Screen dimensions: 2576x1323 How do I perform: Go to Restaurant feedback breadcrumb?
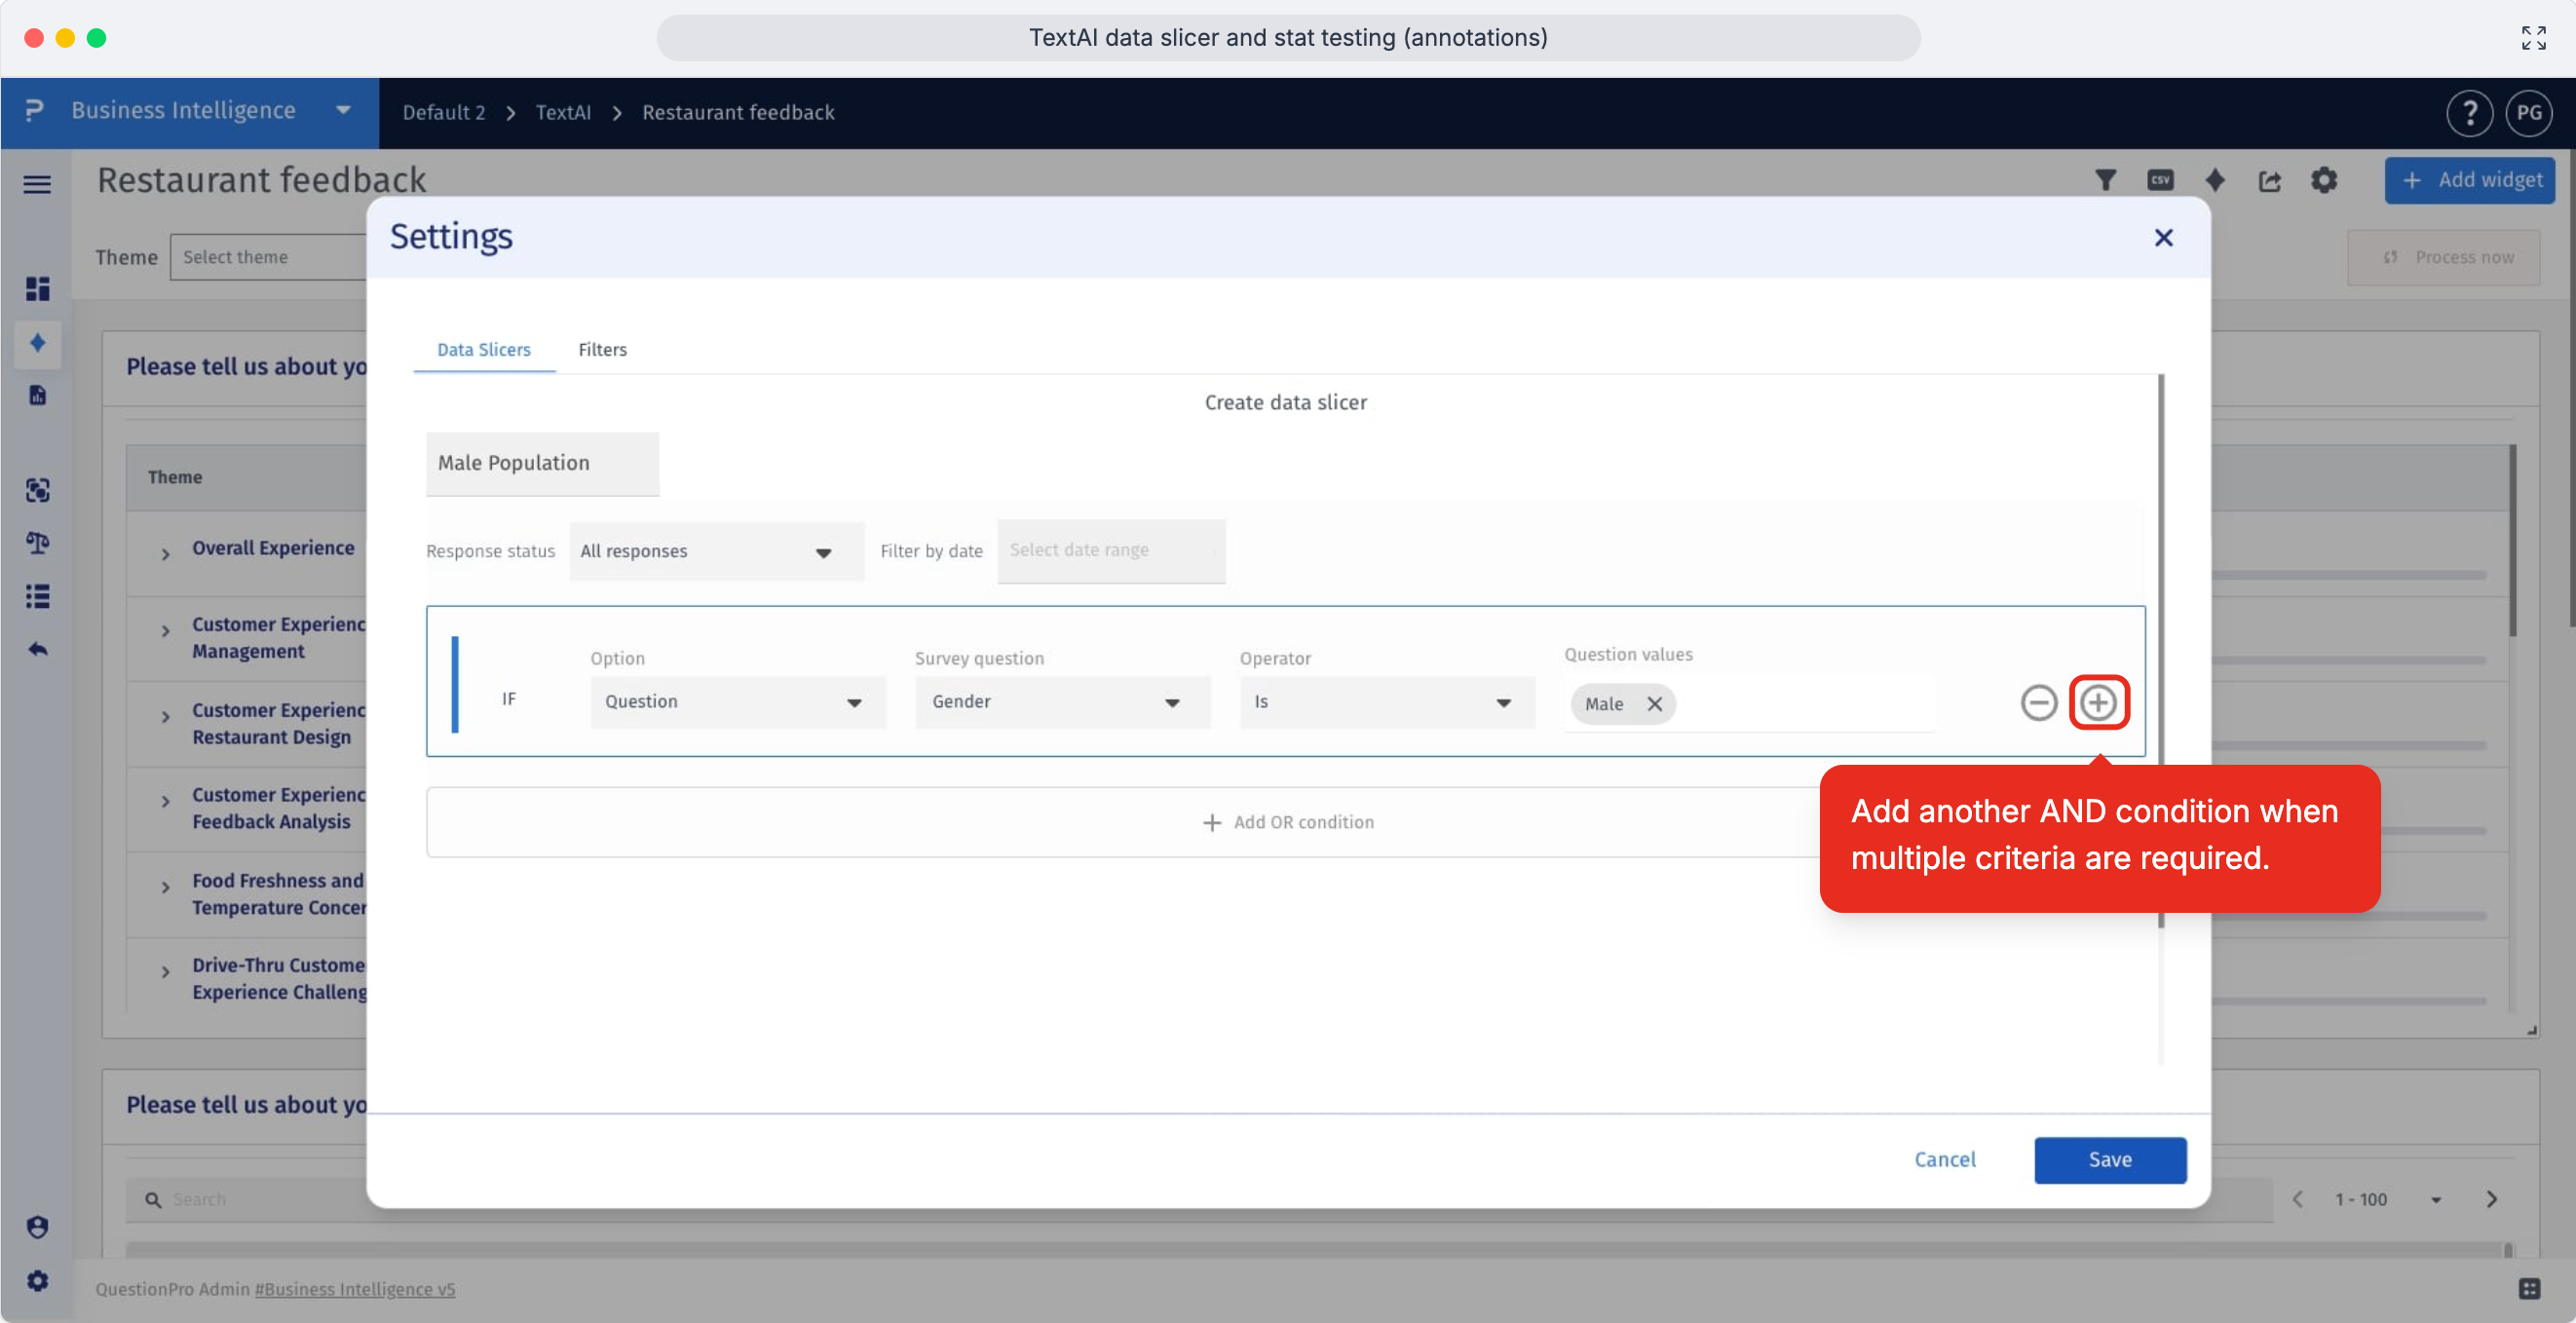coord(738,113)
